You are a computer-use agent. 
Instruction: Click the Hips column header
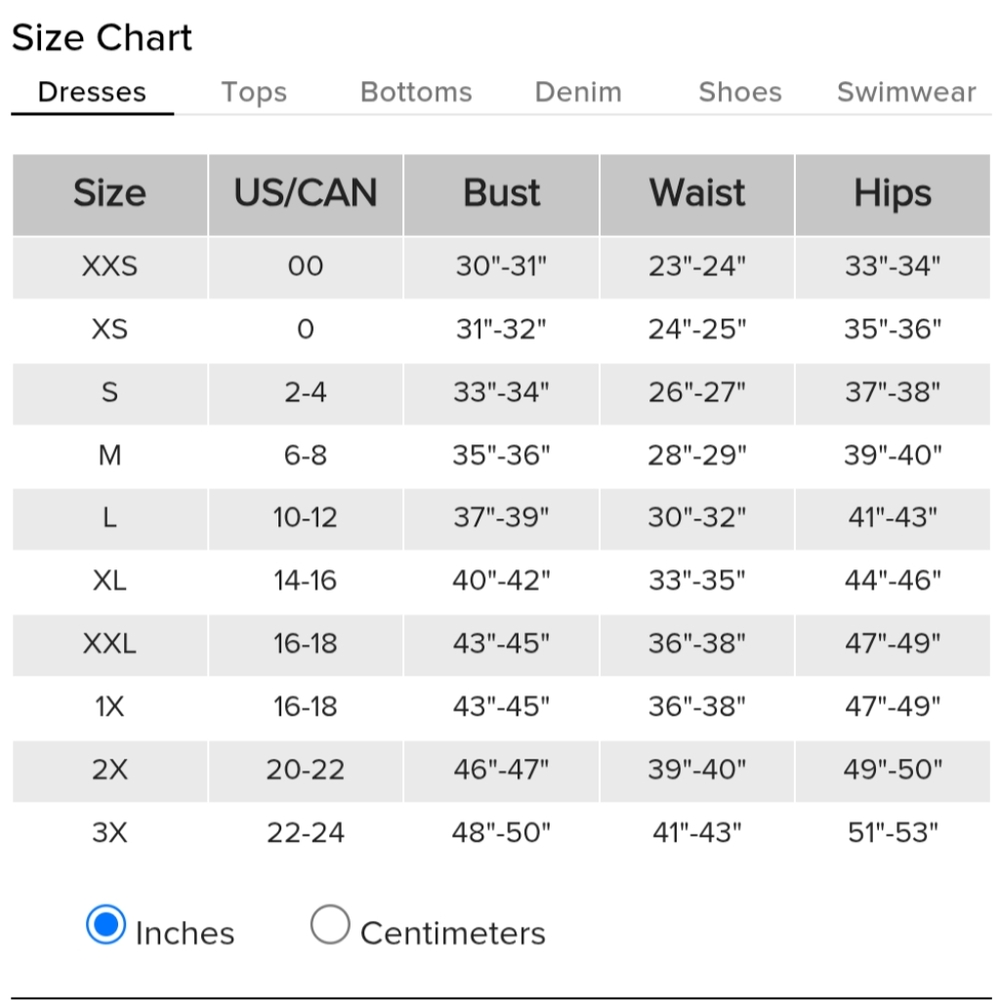click(893, 195)
